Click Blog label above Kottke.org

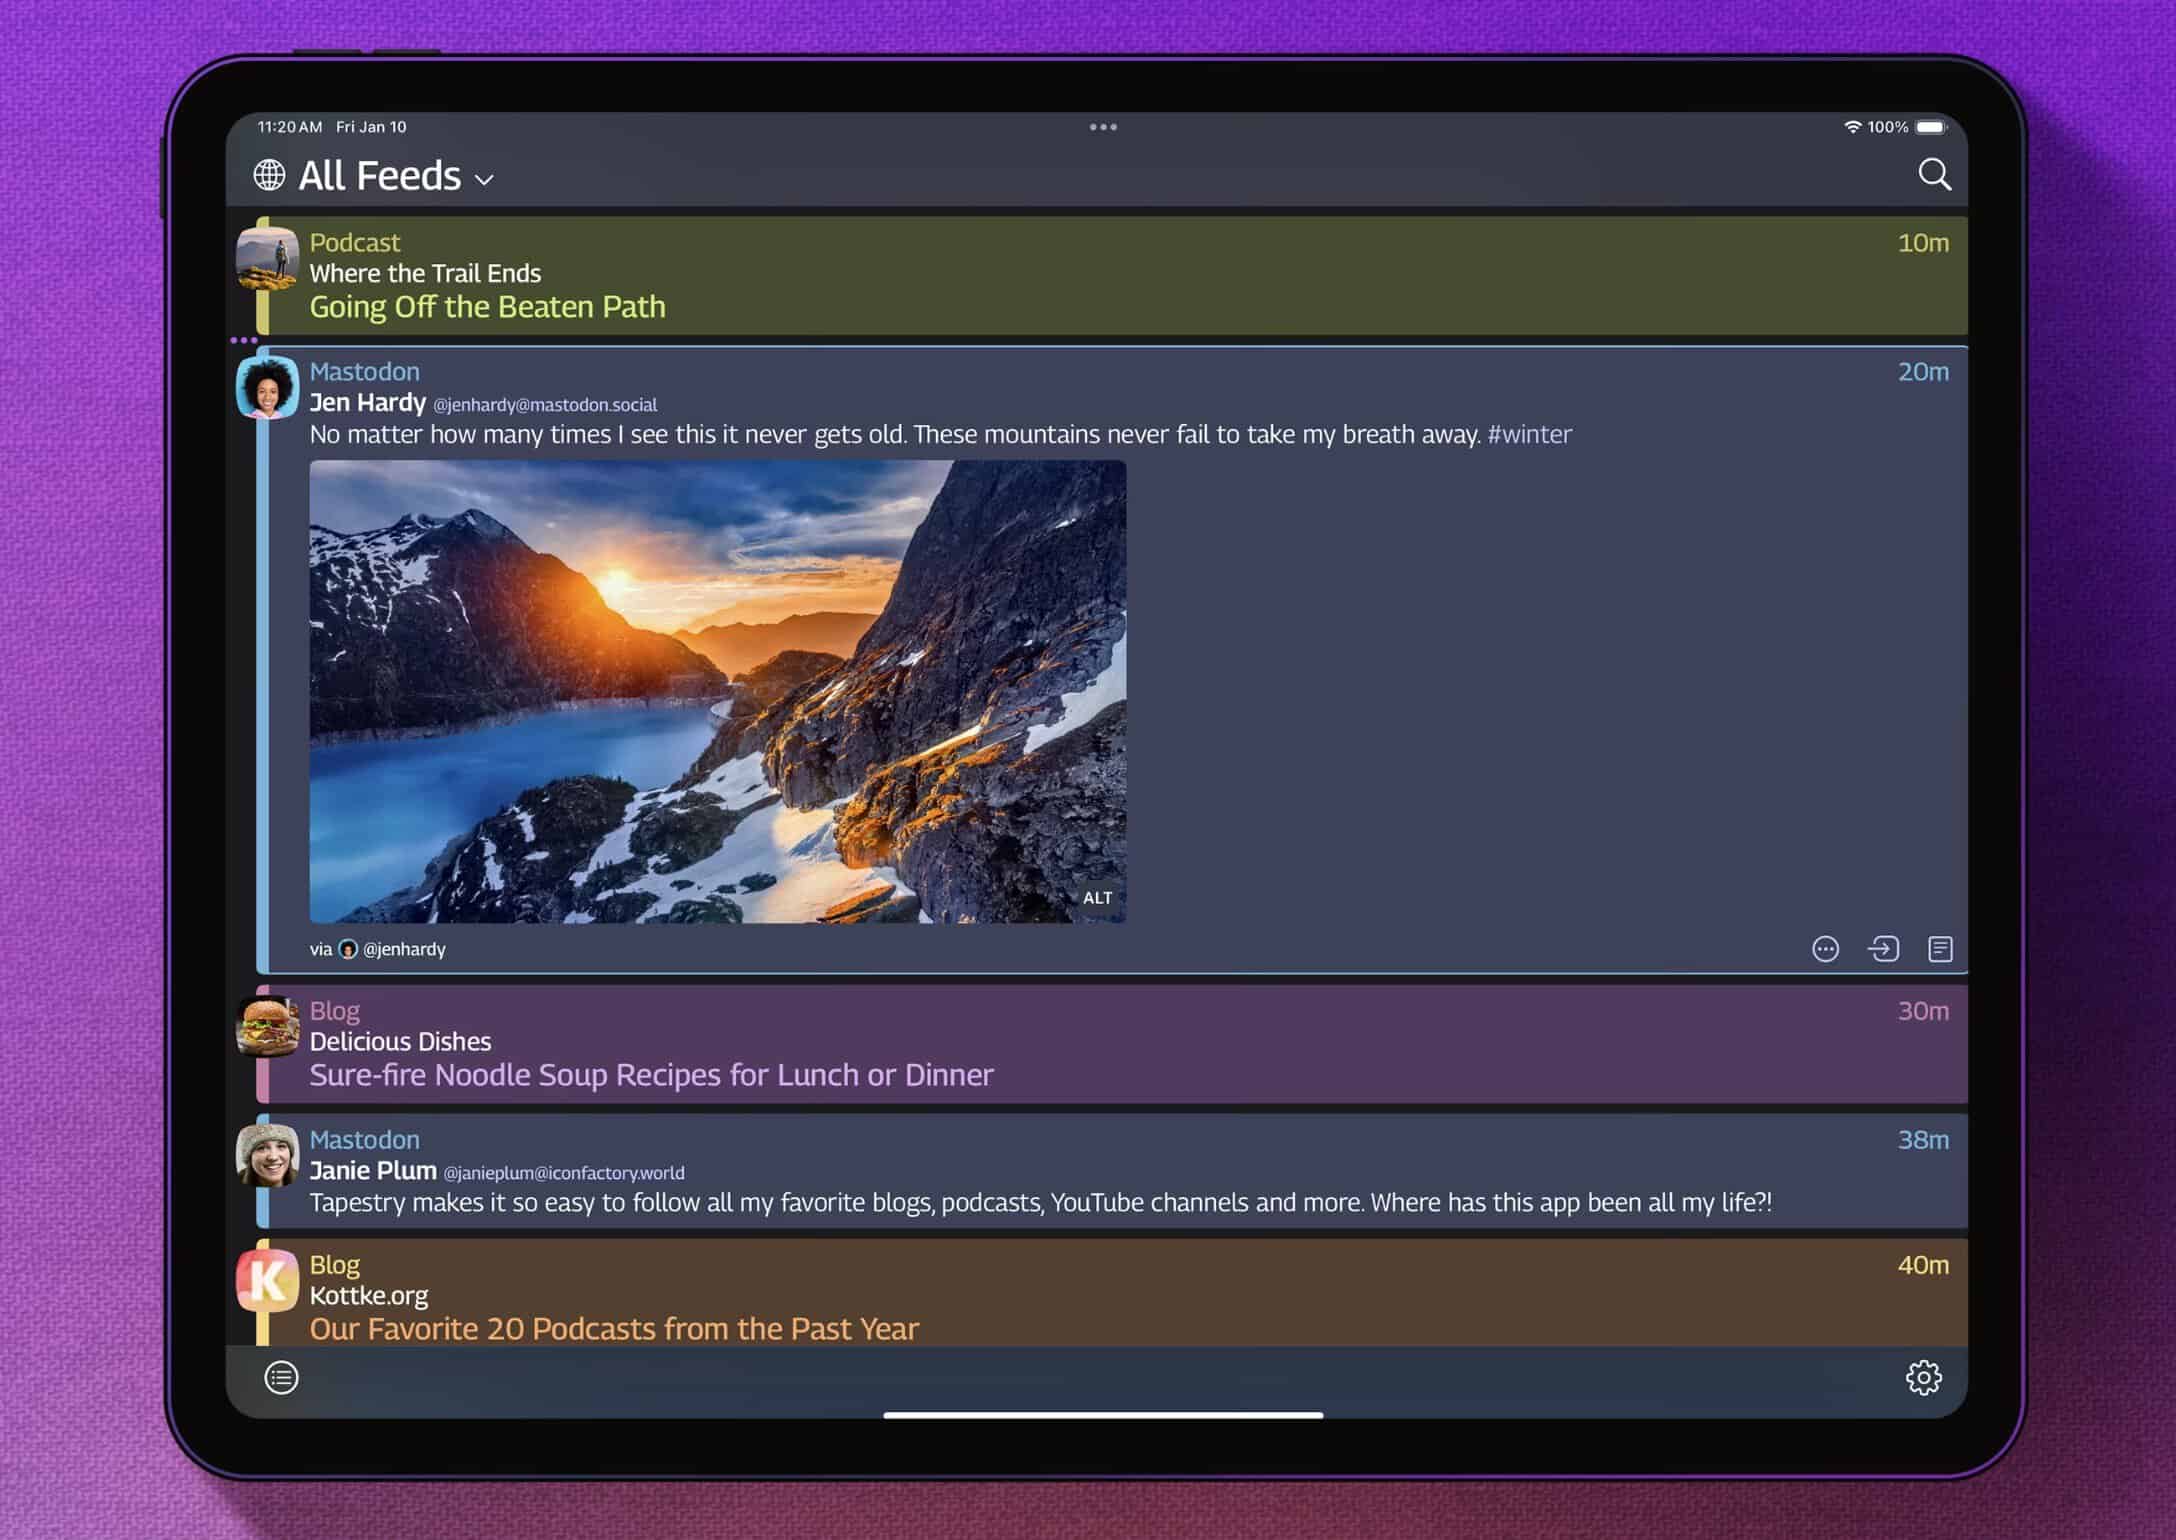tap(334, 1265)
